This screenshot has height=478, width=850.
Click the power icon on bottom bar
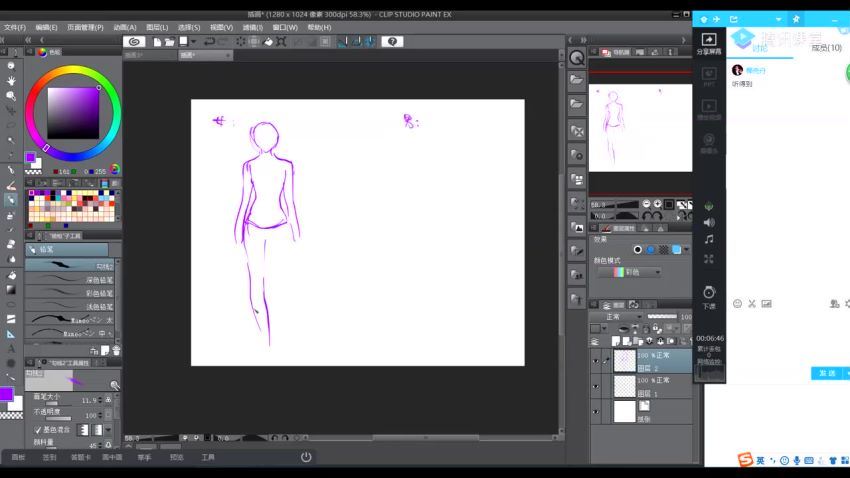pyautogui.click(x=306, y=457)
